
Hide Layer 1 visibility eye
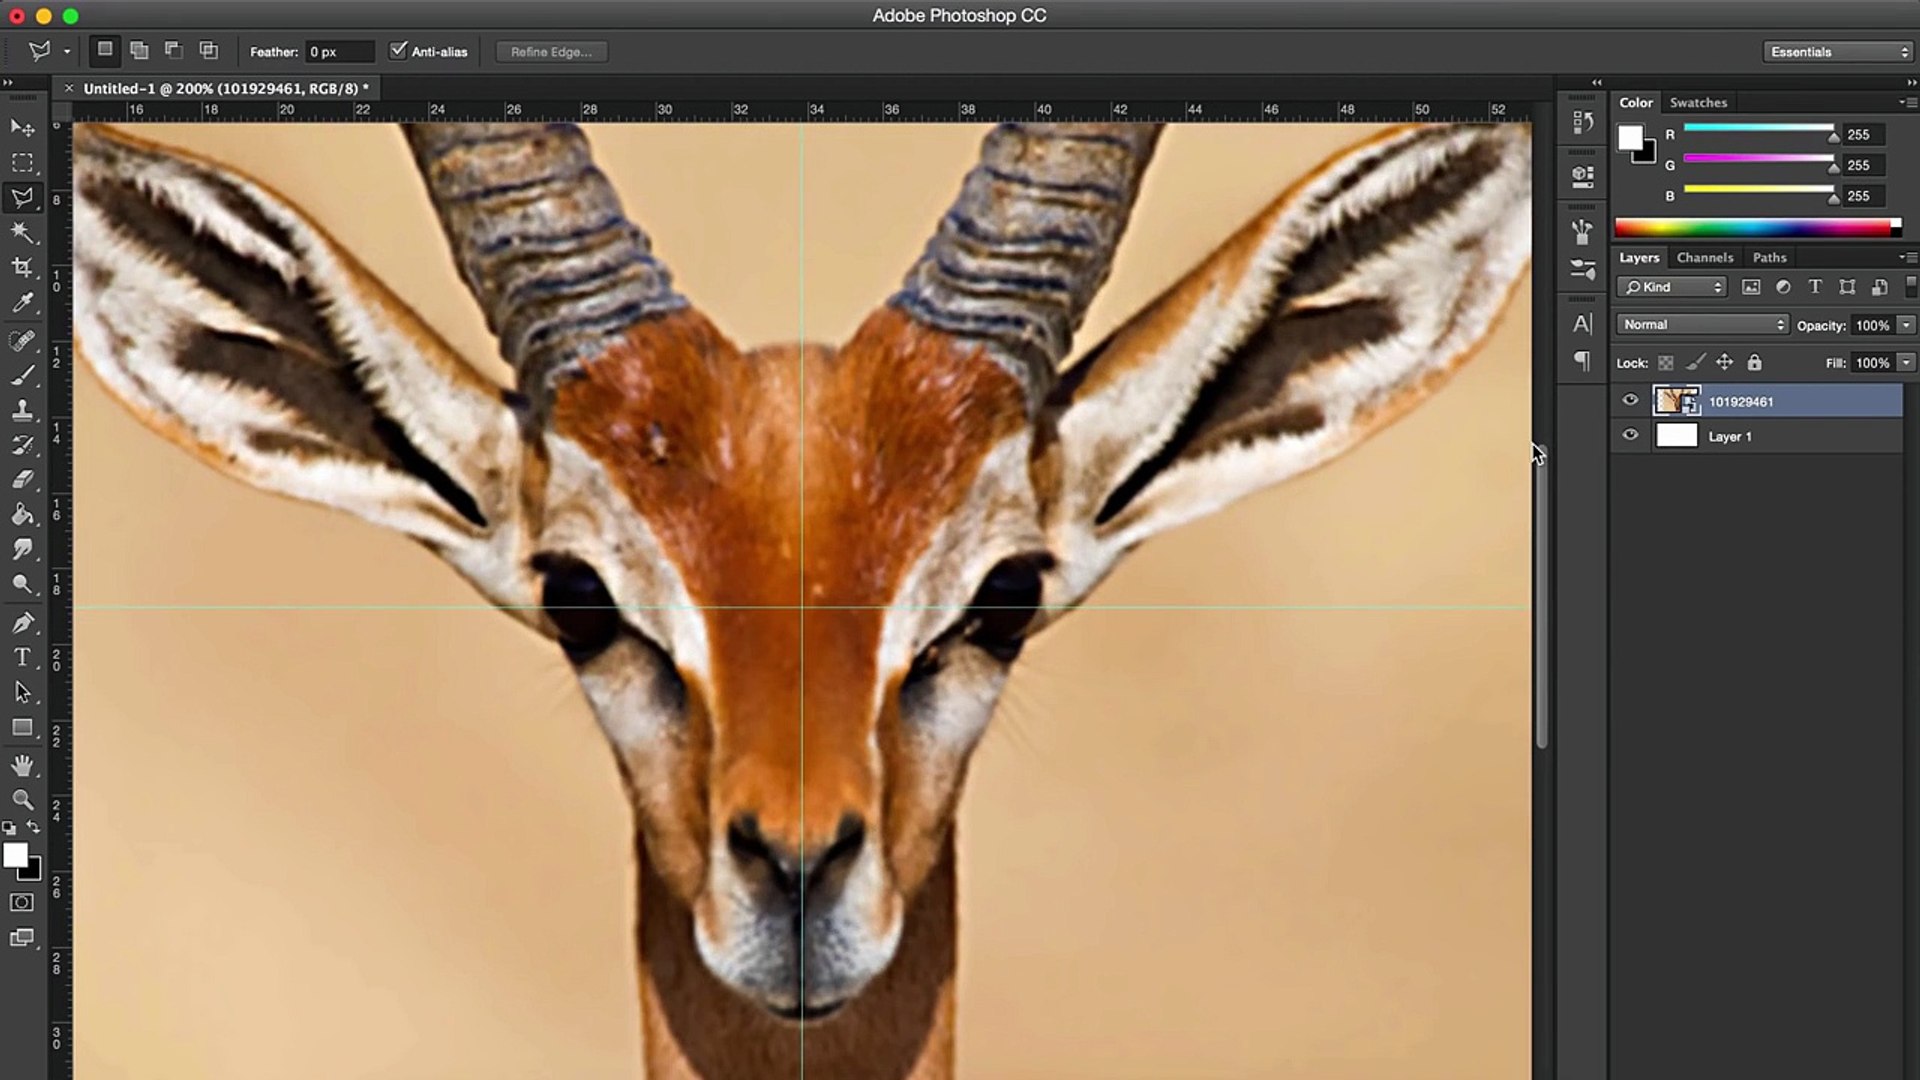tap(1630, 436)
